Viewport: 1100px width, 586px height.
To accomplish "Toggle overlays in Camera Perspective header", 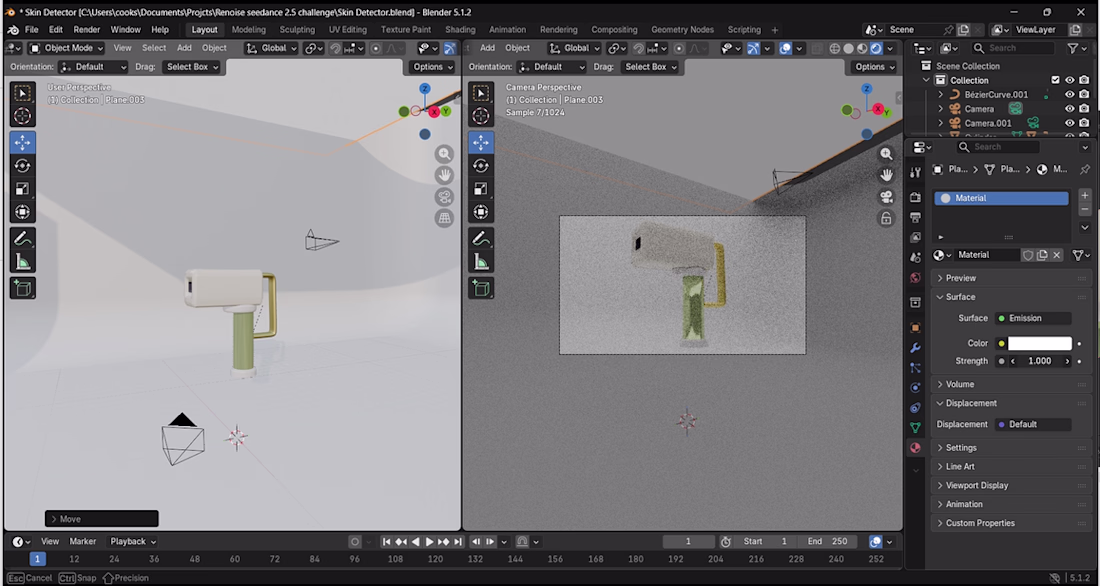I will (785, 48).
